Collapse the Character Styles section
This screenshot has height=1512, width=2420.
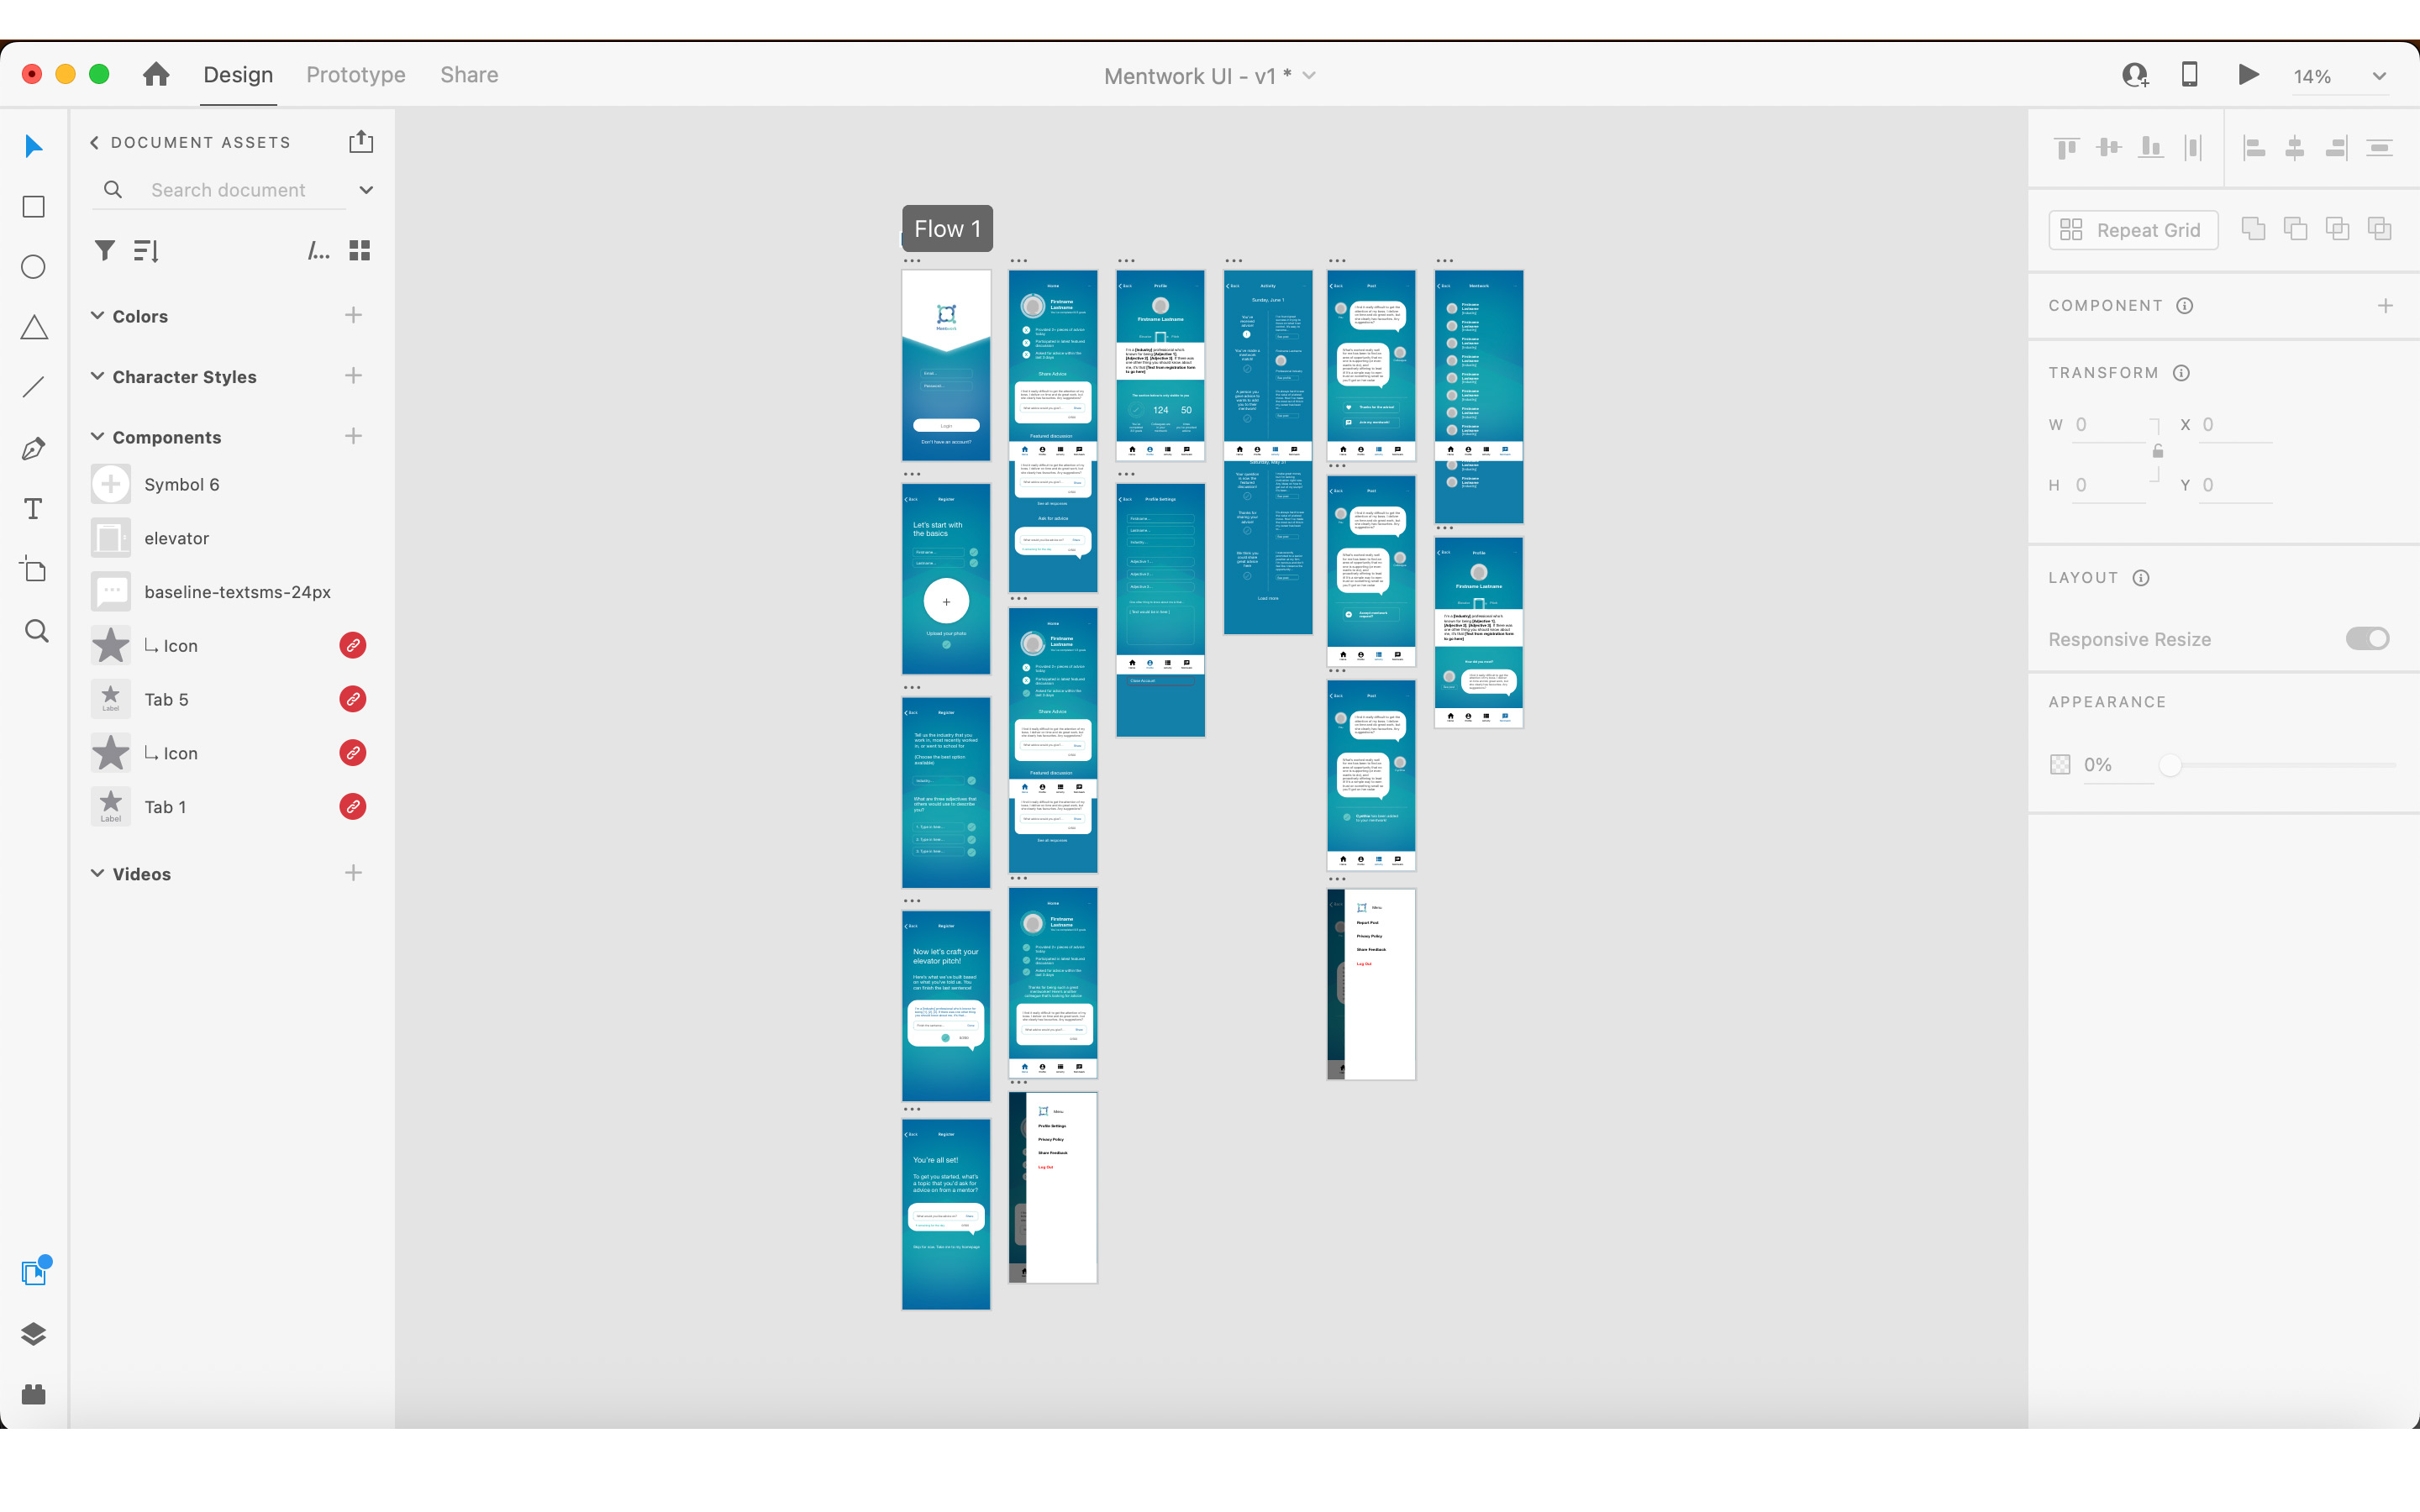point(97,376)
